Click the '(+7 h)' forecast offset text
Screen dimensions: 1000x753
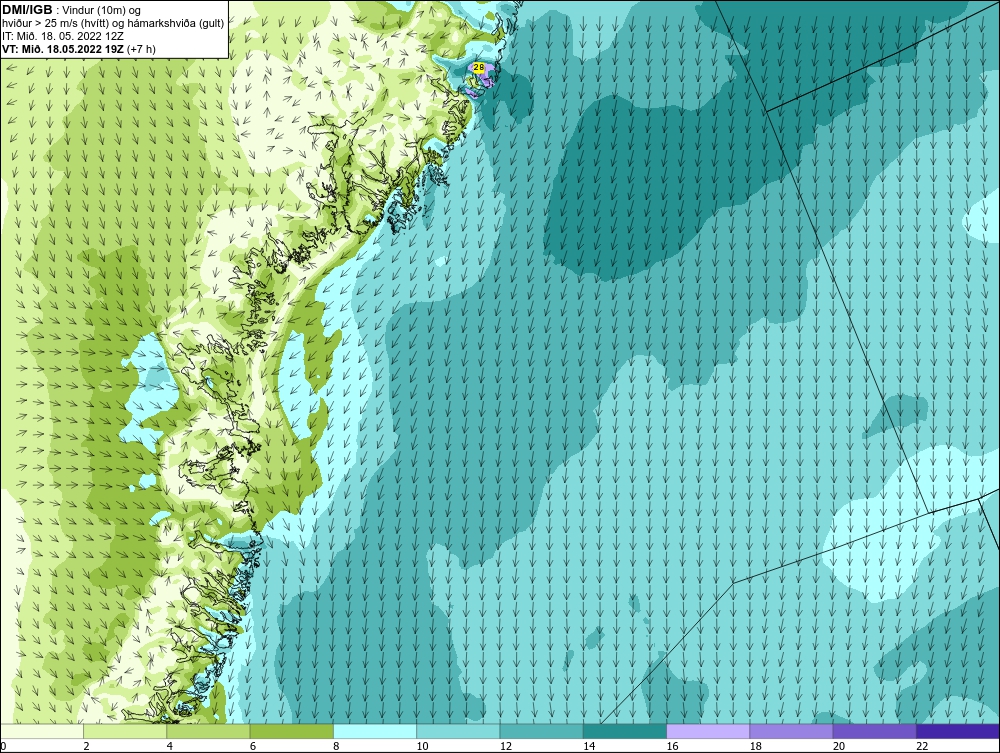141,48
